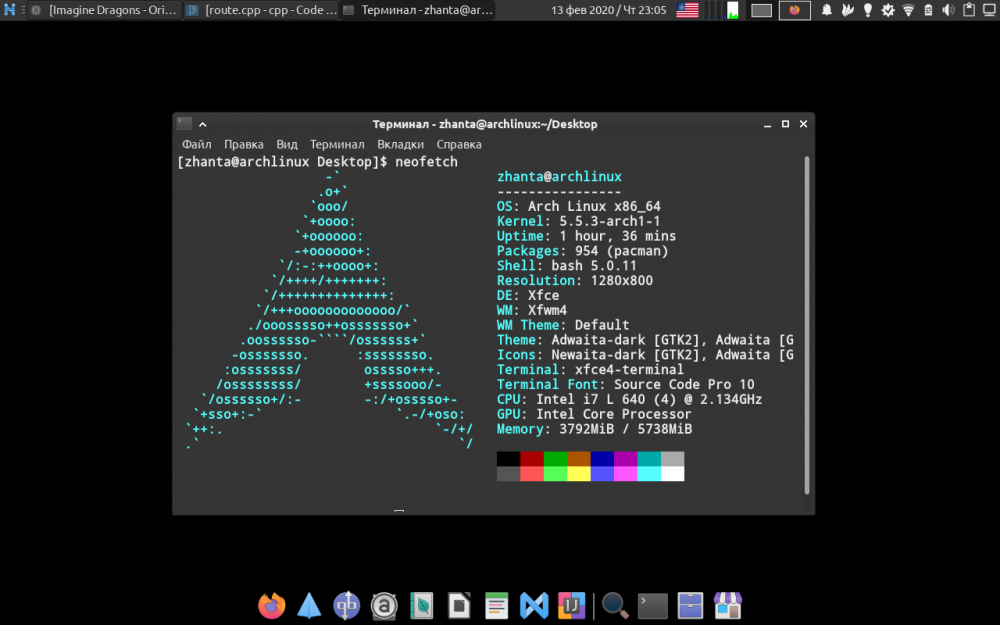The width and height of the screenshot is (1000, 625).
Task: Maximize the terminal window
Action: point(785,124)
